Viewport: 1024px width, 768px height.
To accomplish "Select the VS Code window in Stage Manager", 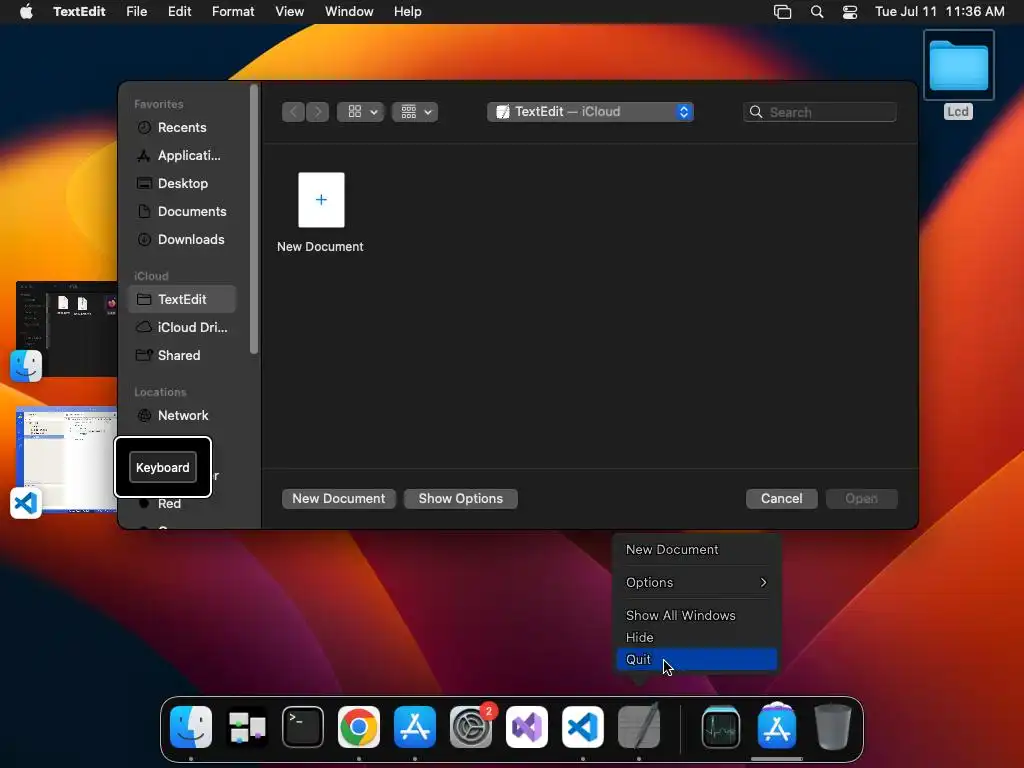I will coord(66,459).
